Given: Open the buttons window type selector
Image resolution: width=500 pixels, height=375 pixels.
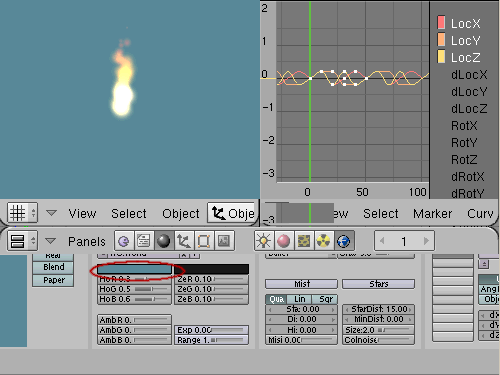Looking at the screenshot, I should tap(22, 241).
